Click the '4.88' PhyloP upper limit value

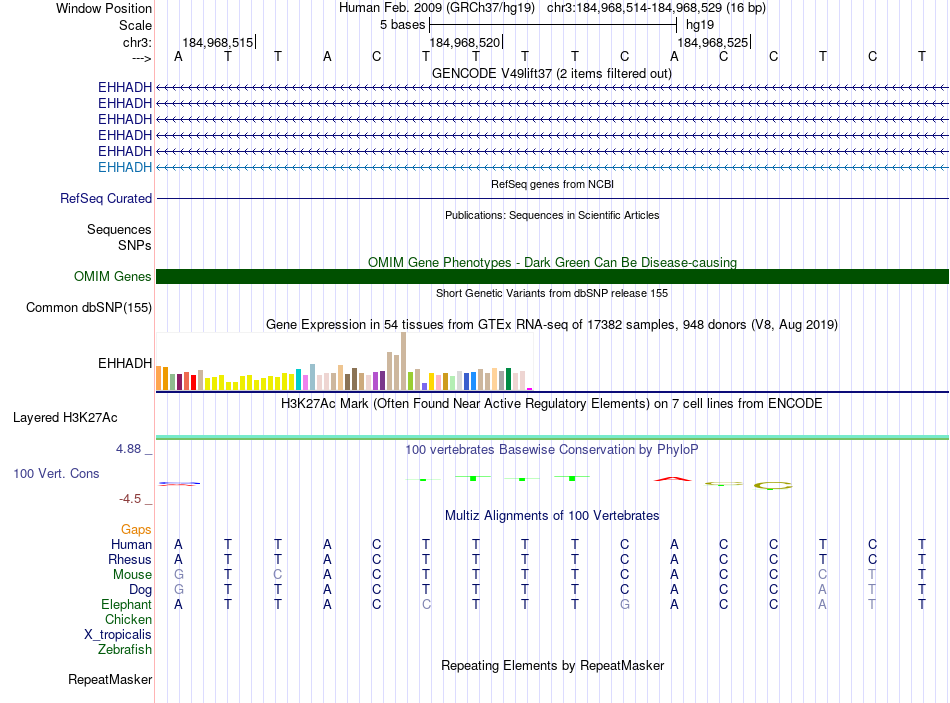[128, 449]
